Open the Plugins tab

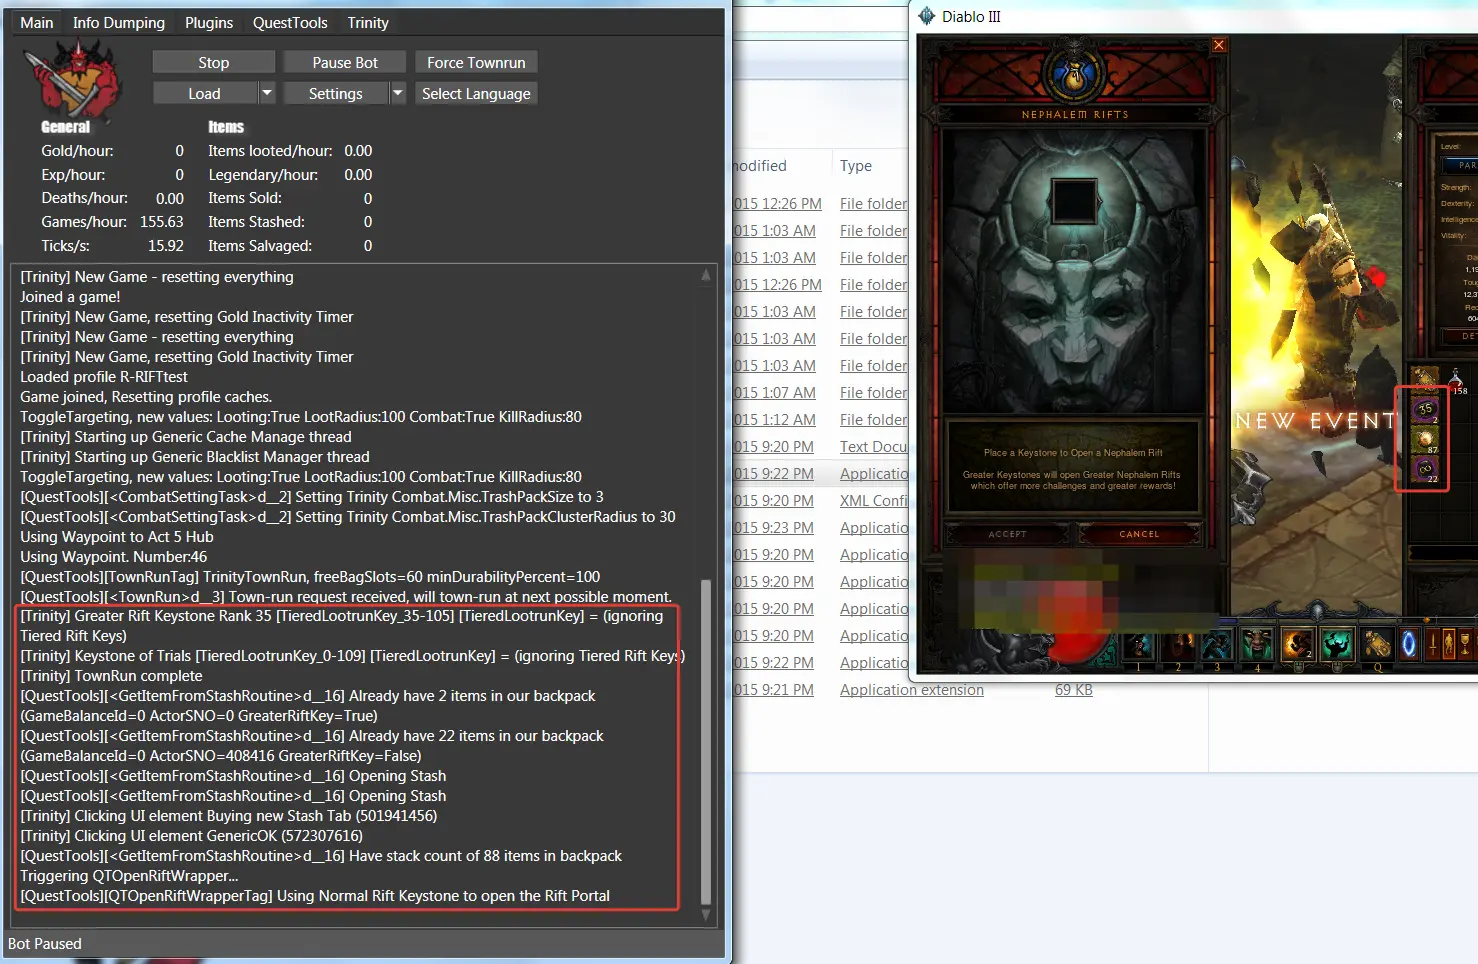209,22
